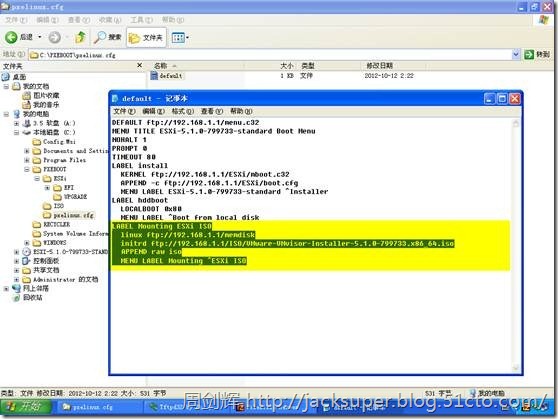Collapse the 我的文档 tree node
This screenshot has height=419, width=558.
click(6, 86)
